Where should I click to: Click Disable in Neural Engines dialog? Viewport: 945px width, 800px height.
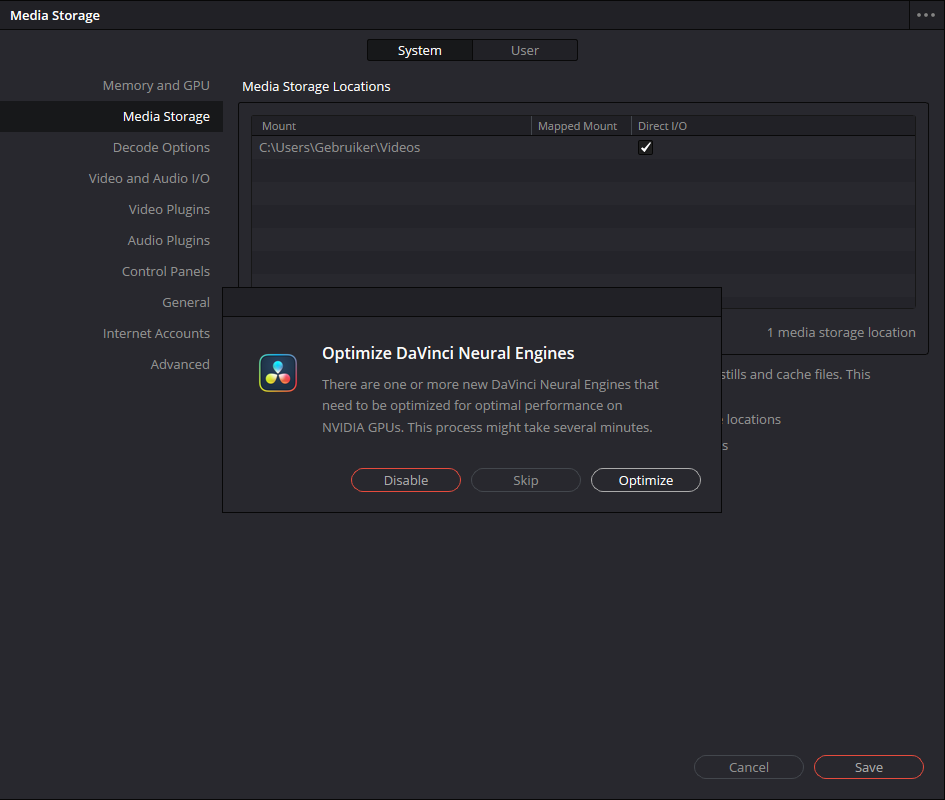pos(406,480)
